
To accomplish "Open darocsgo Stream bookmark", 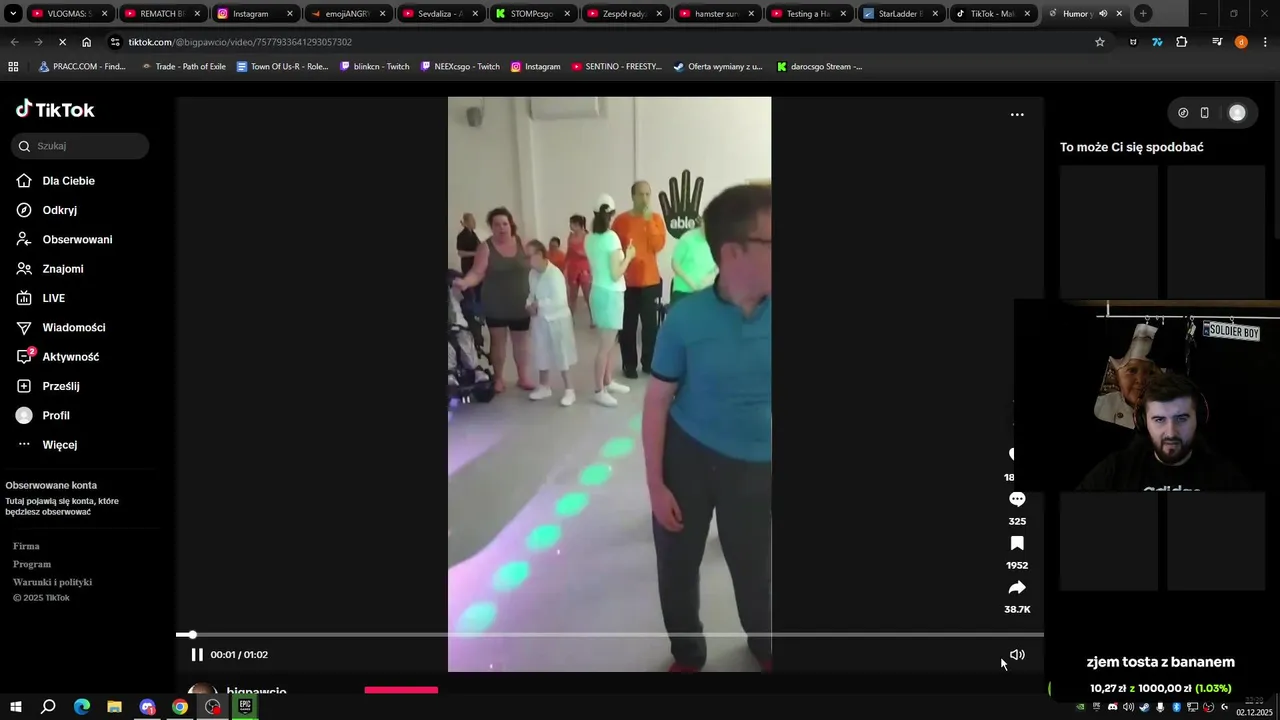I will (x=819, y=67).
